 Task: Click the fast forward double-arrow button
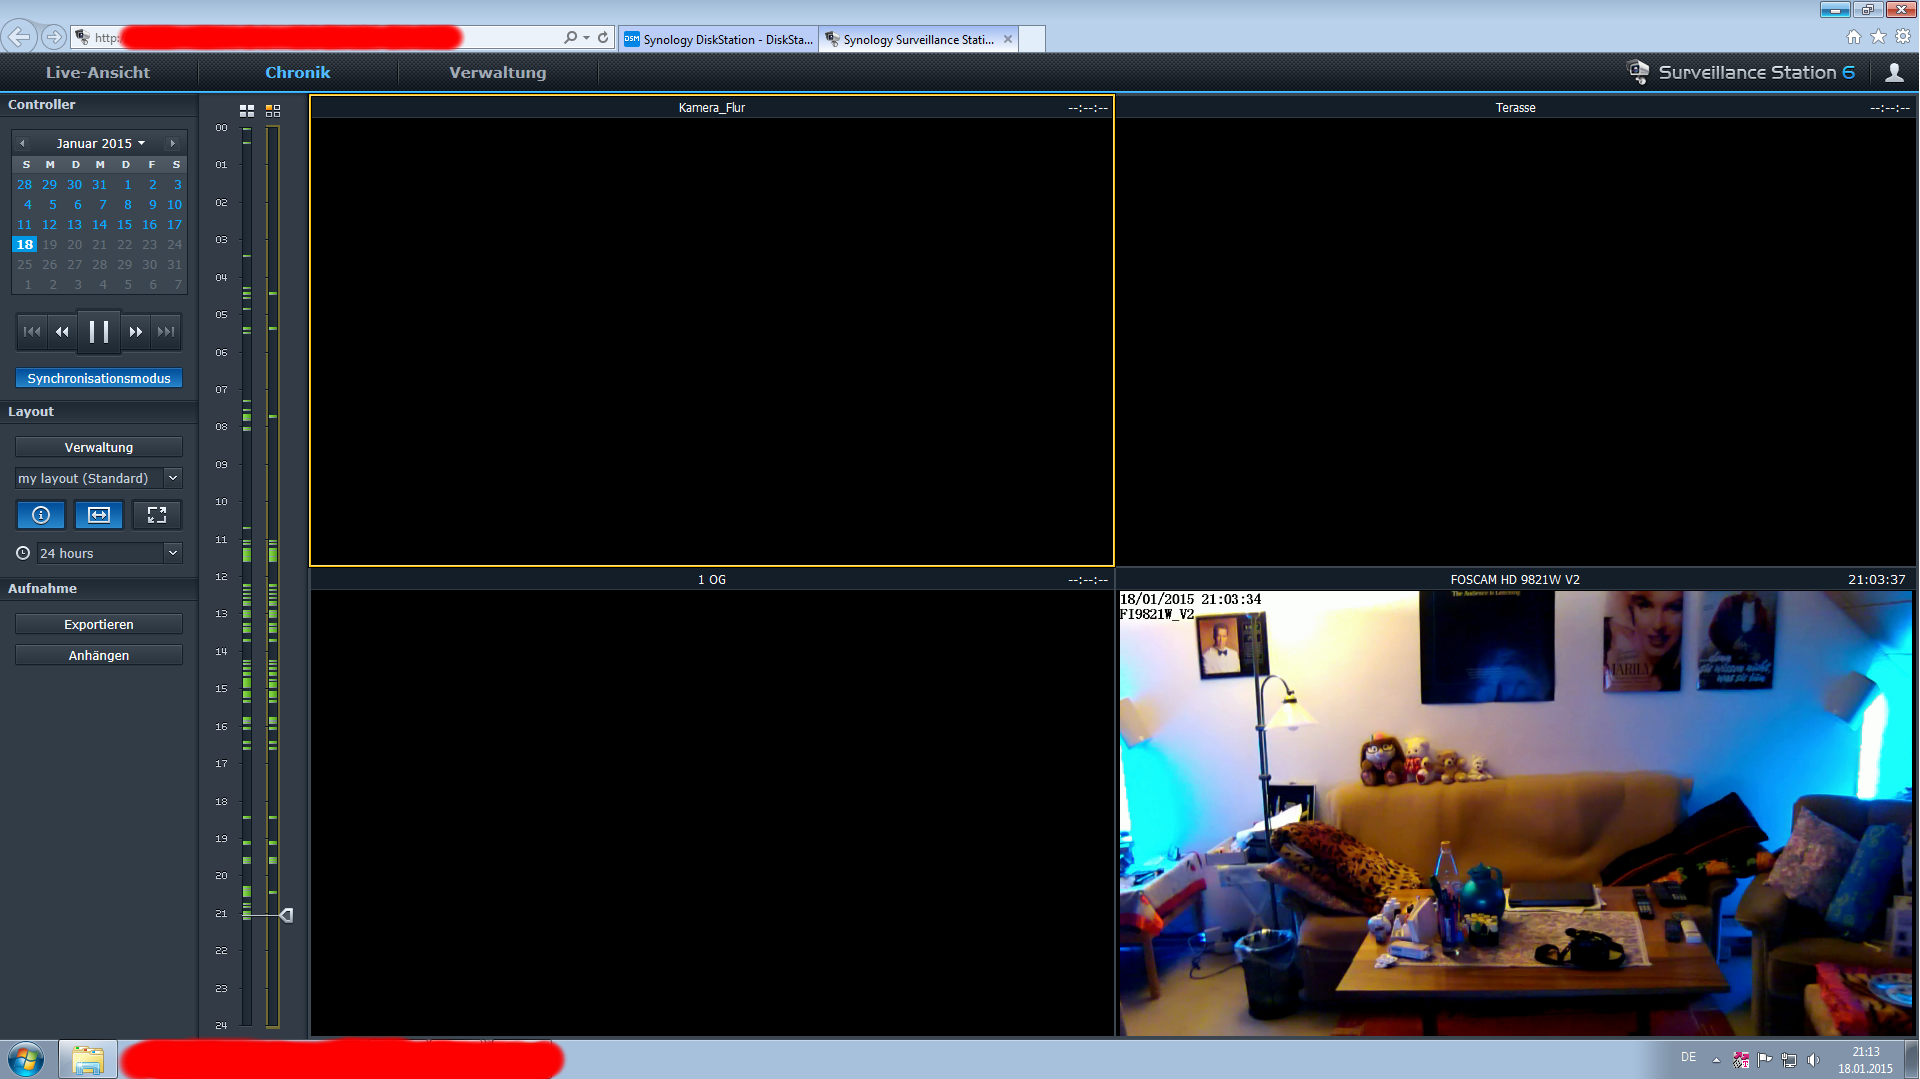135,332
